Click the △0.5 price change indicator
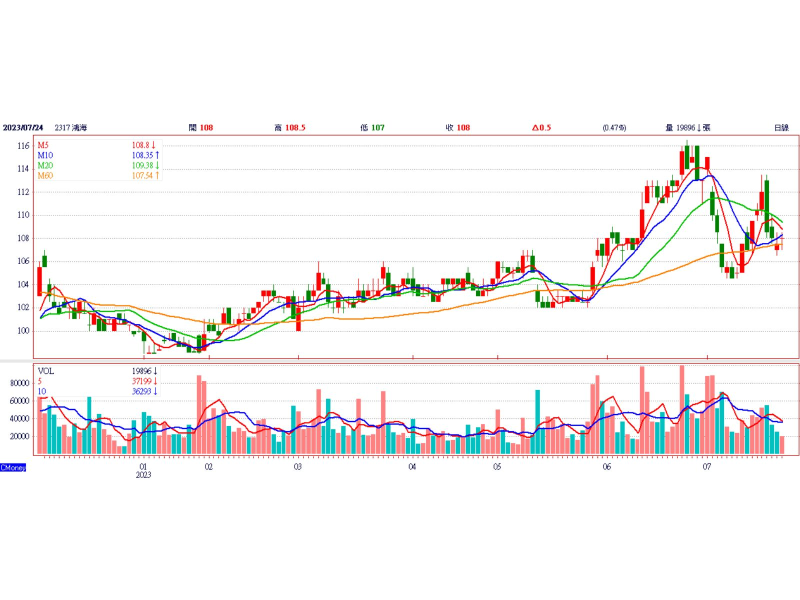The image size is (800, 600). [x=541, y=128]
